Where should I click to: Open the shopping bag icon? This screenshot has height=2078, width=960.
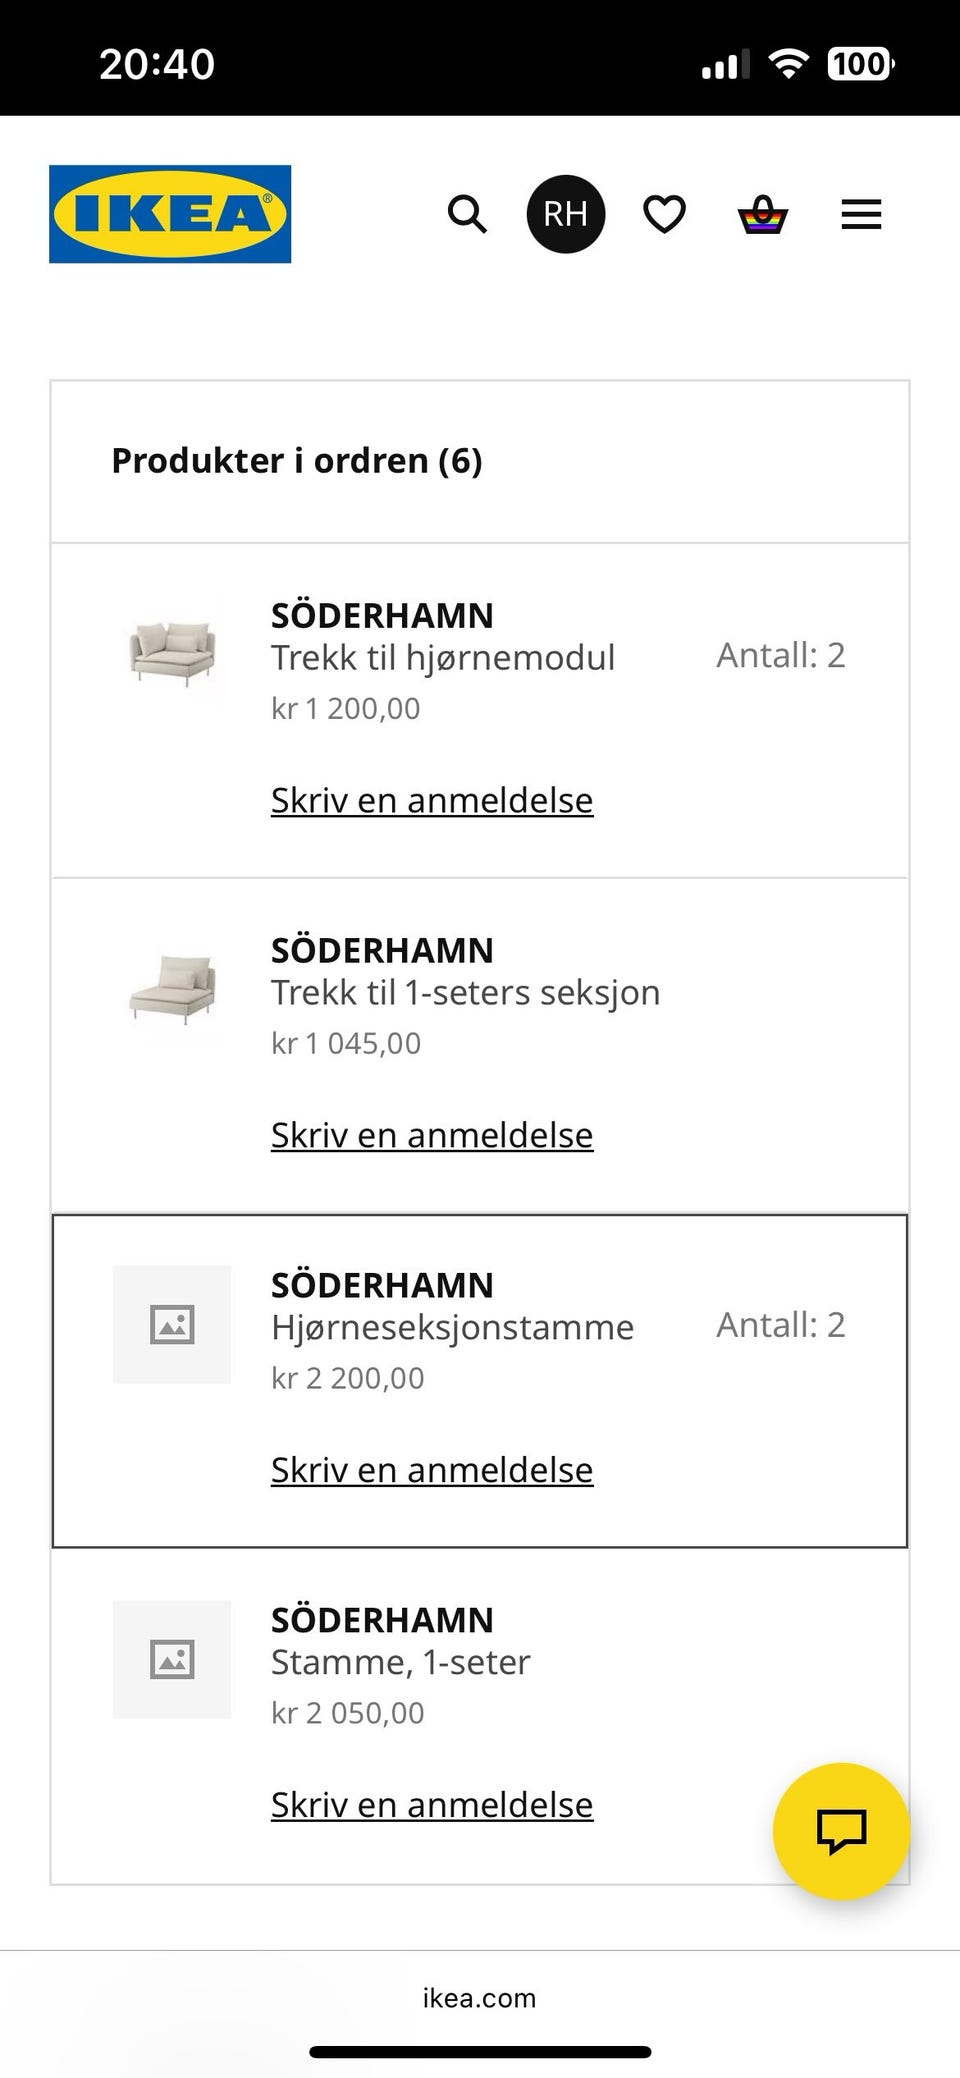pyautogui.click(x=761, y=213)
